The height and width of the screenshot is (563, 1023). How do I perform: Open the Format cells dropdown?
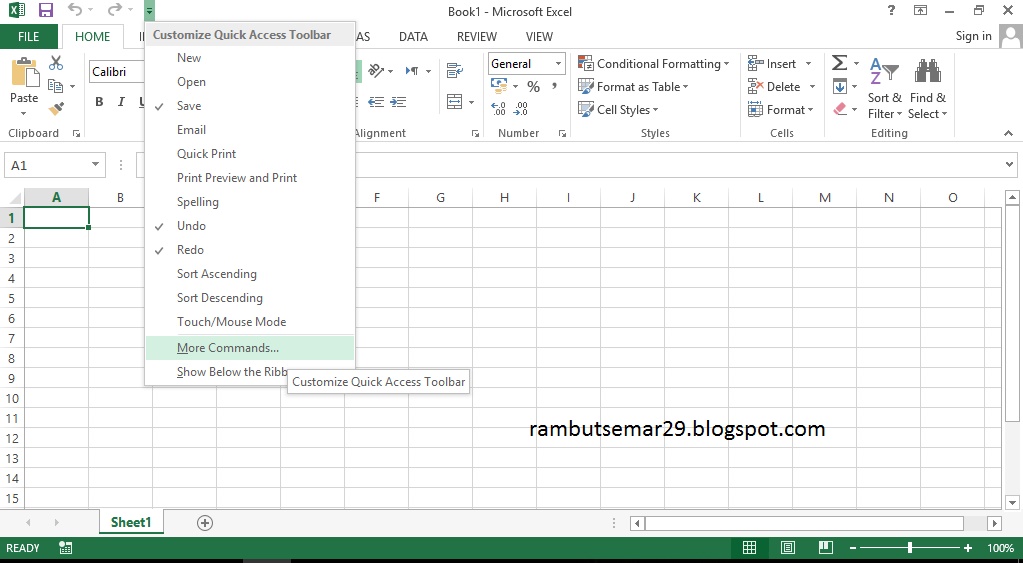781,110
